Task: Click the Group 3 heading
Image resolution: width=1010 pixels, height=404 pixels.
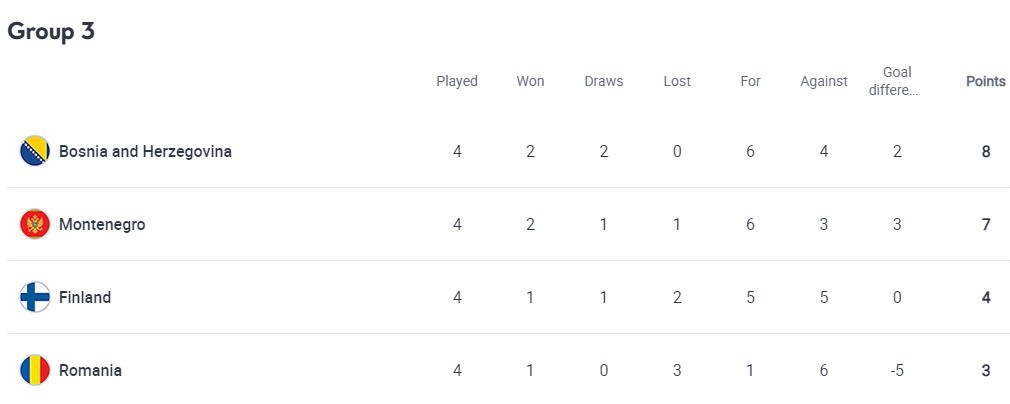Action: click(51, 31)
